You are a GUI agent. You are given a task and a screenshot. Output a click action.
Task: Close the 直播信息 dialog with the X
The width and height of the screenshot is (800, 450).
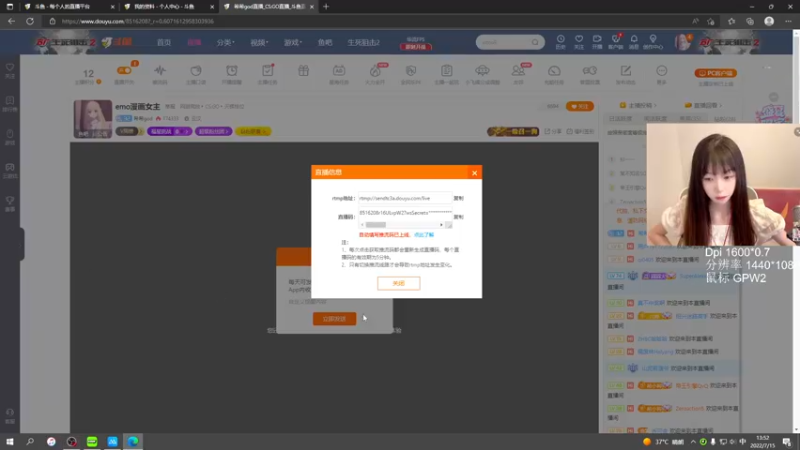pos(474,173)
